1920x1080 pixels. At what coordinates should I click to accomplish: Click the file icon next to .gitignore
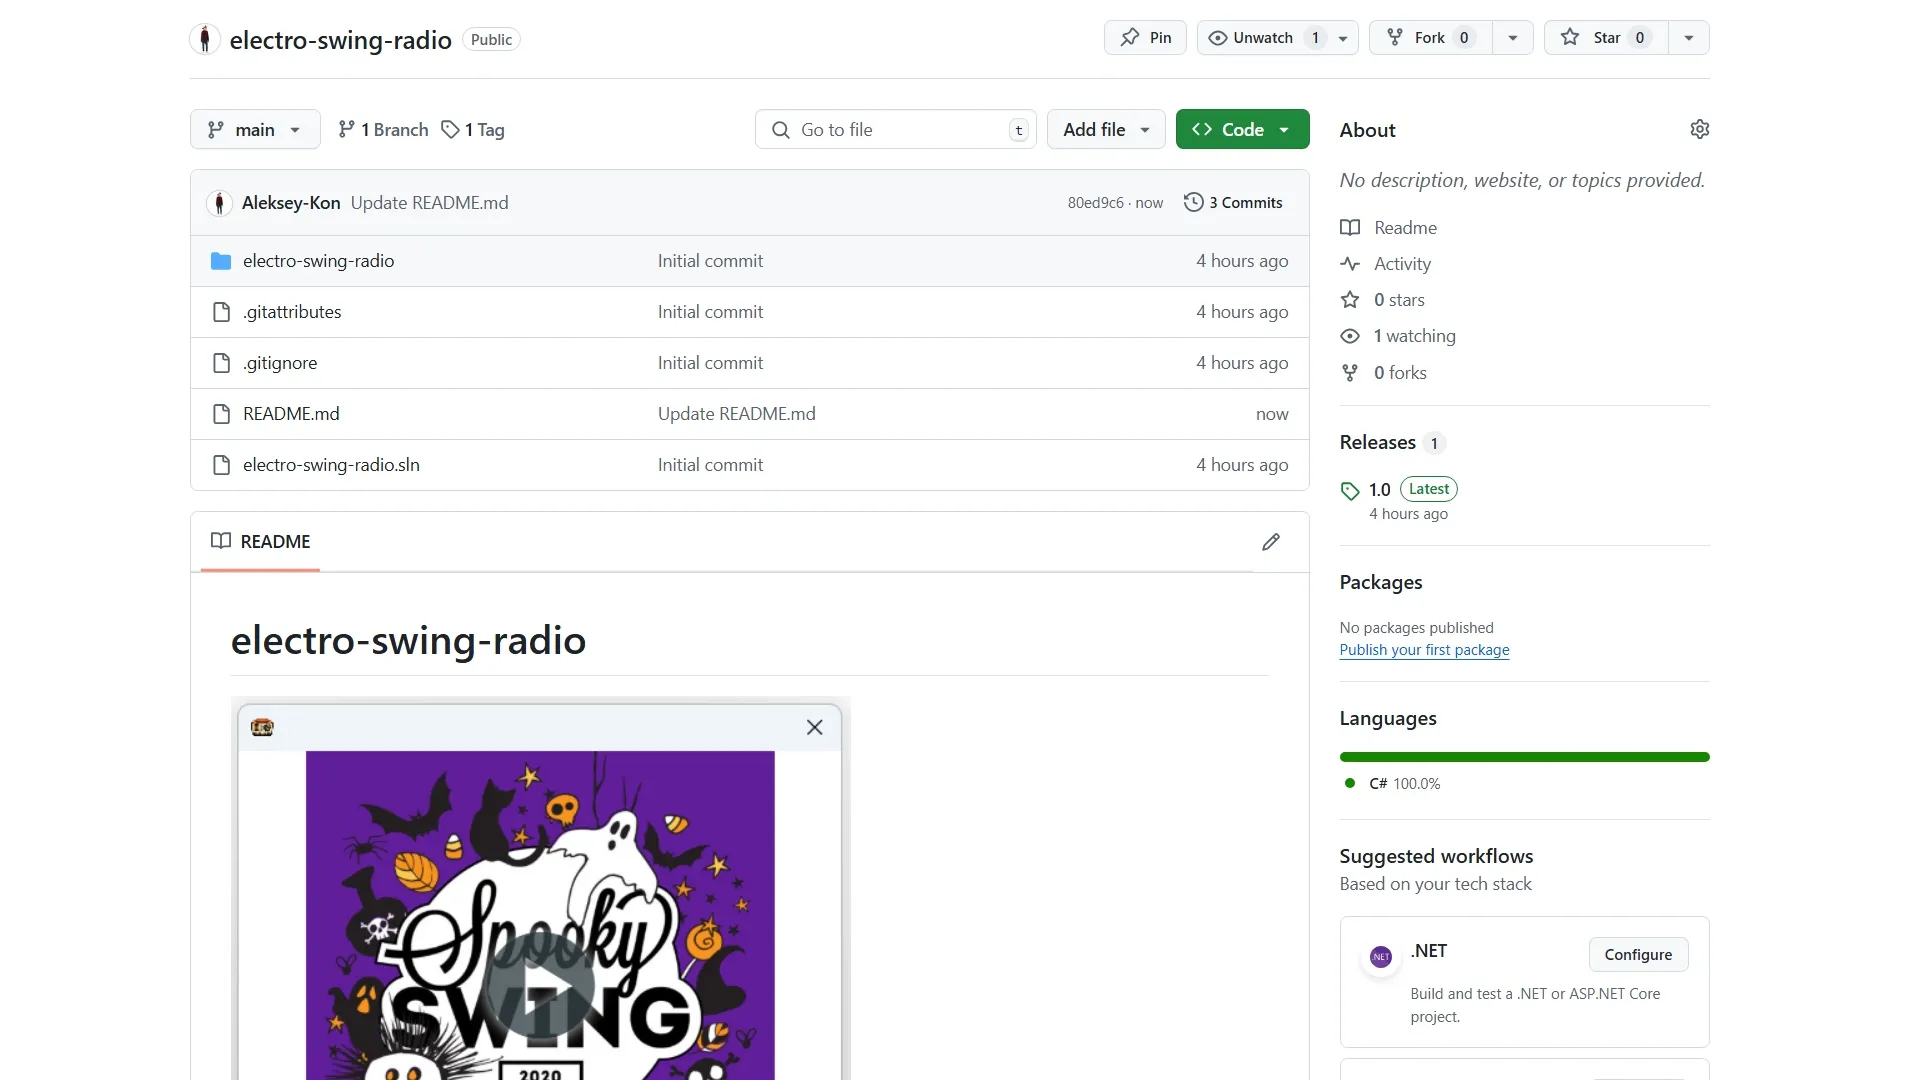click(x=221, y=363)
